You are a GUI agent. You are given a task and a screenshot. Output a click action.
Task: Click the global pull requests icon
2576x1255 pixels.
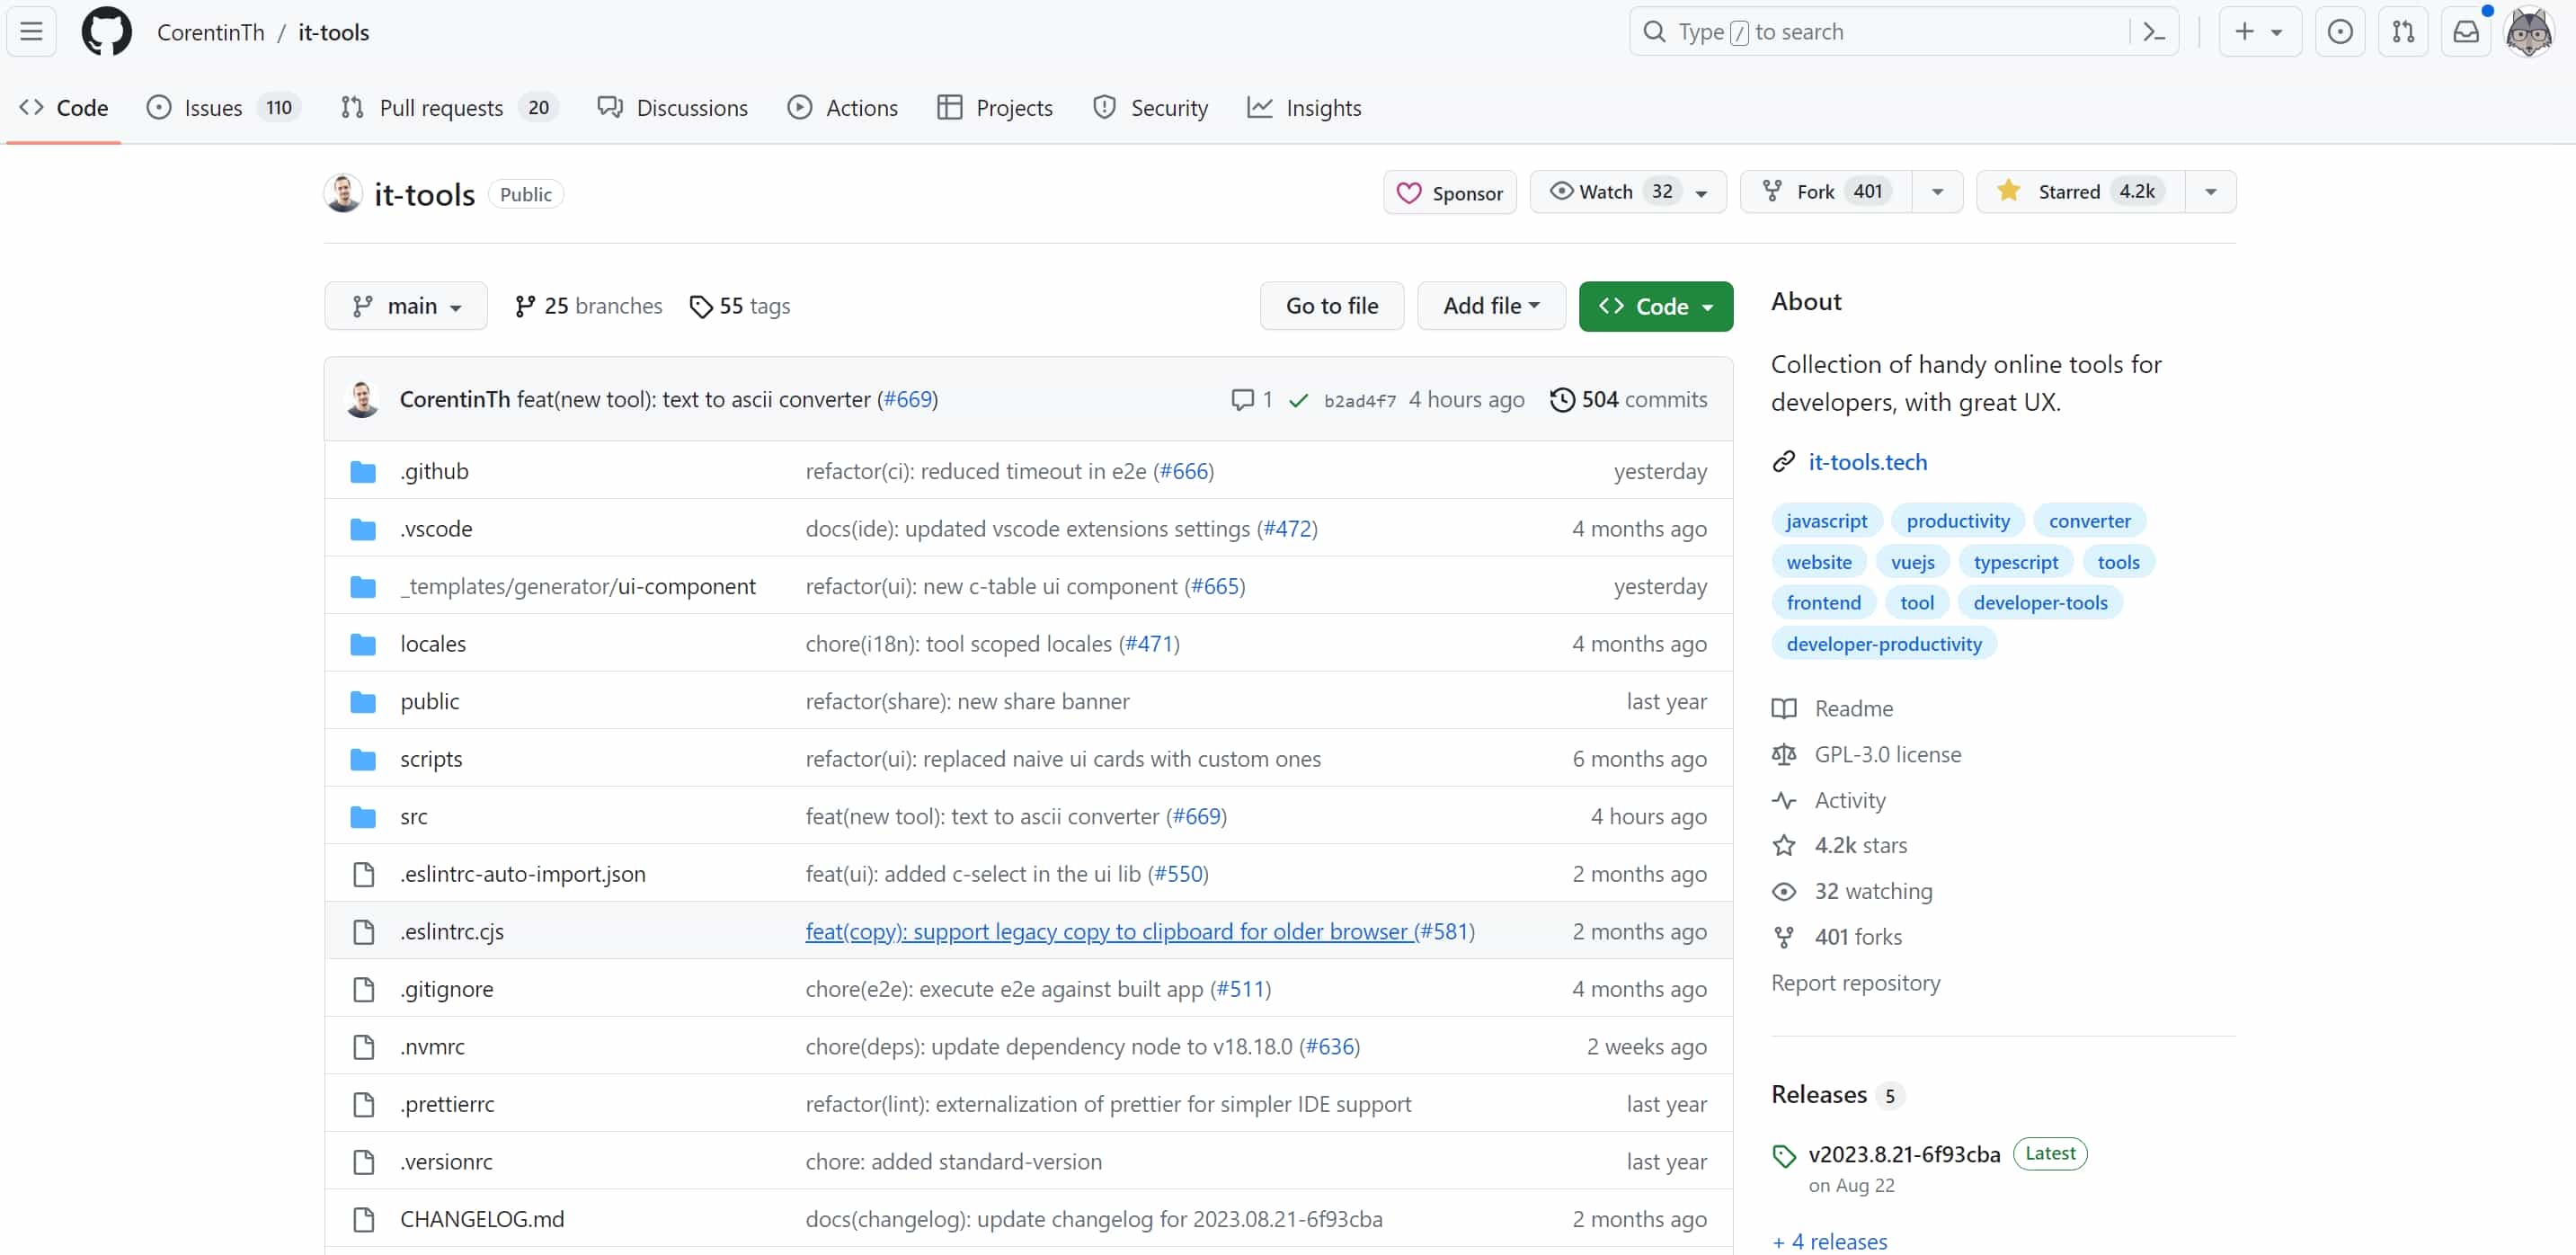point(2403,32)
